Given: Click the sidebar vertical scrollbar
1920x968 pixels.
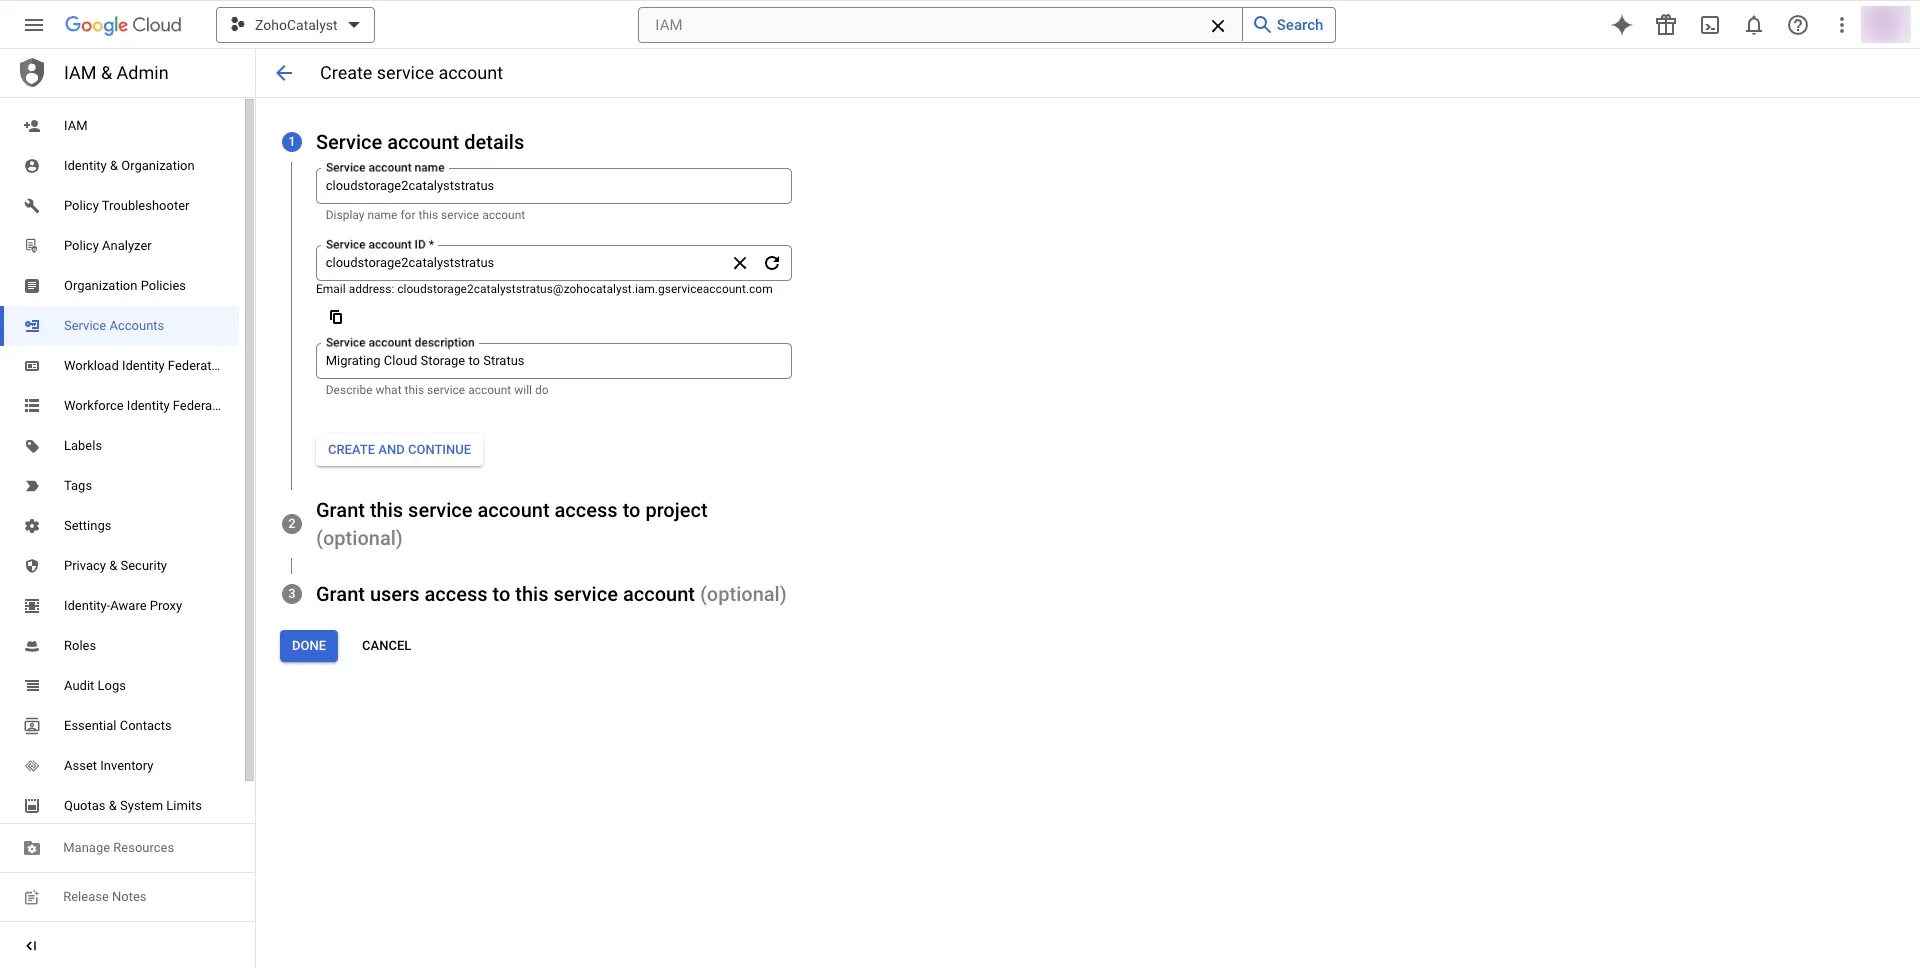Looking at the screenshot, I should (x=249, y=440).
